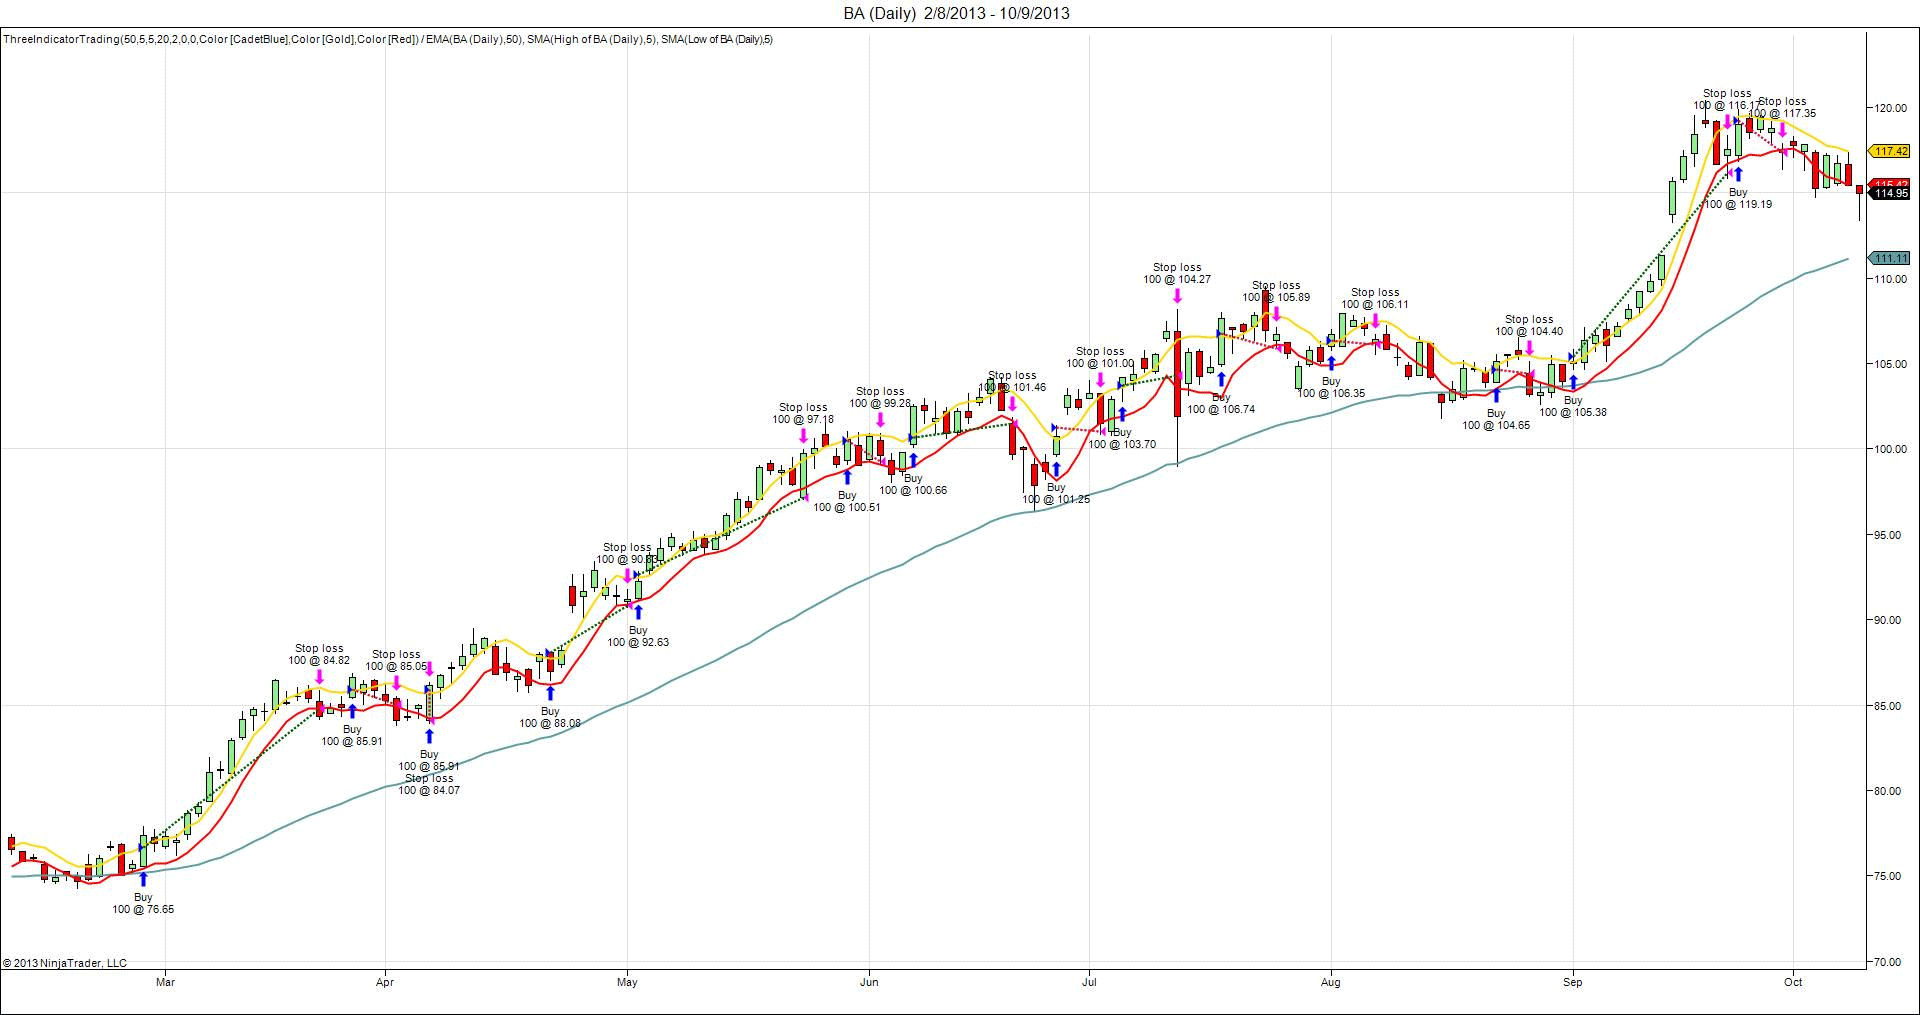
Task: Click the 120.00 price axis label
Action: [1890, 108]
